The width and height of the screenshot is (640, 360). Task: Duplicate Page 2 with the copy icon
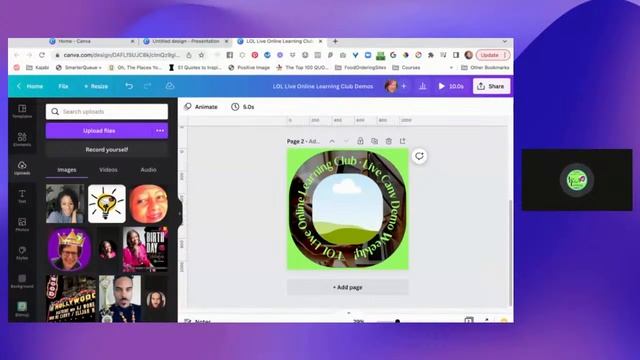pos(374,141)
